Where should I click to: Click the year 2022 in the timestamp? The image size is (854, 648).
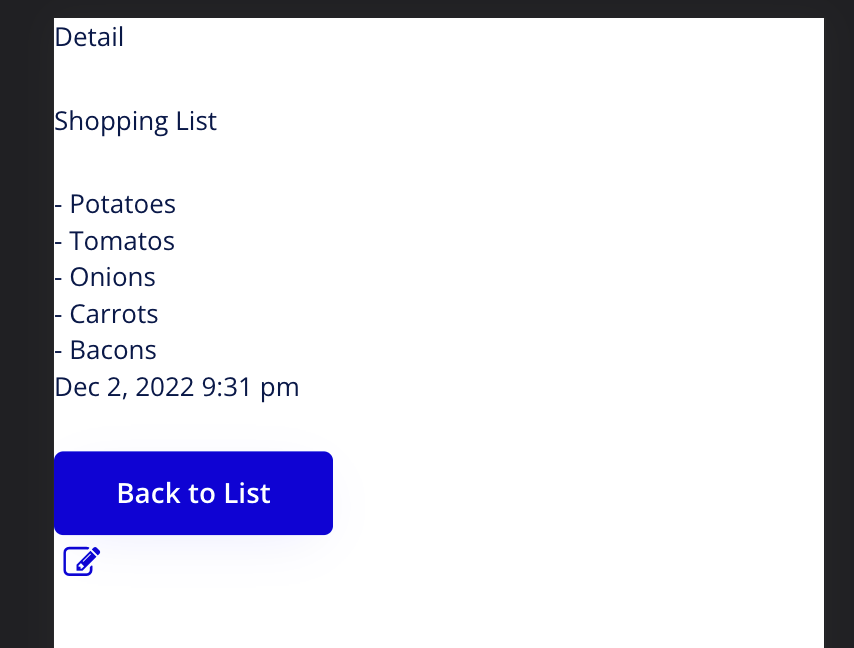pos(165,387)
